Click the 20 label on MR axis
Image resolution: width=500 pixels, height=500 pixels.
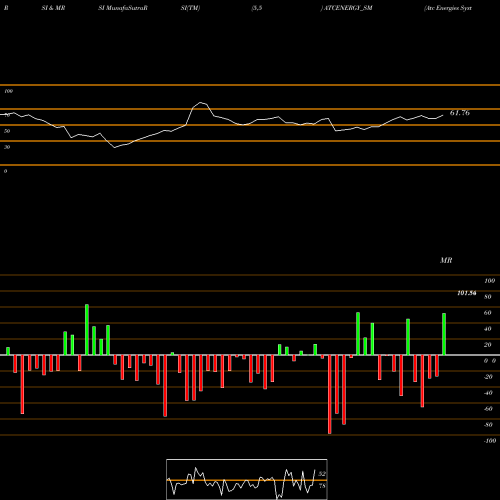488,345
